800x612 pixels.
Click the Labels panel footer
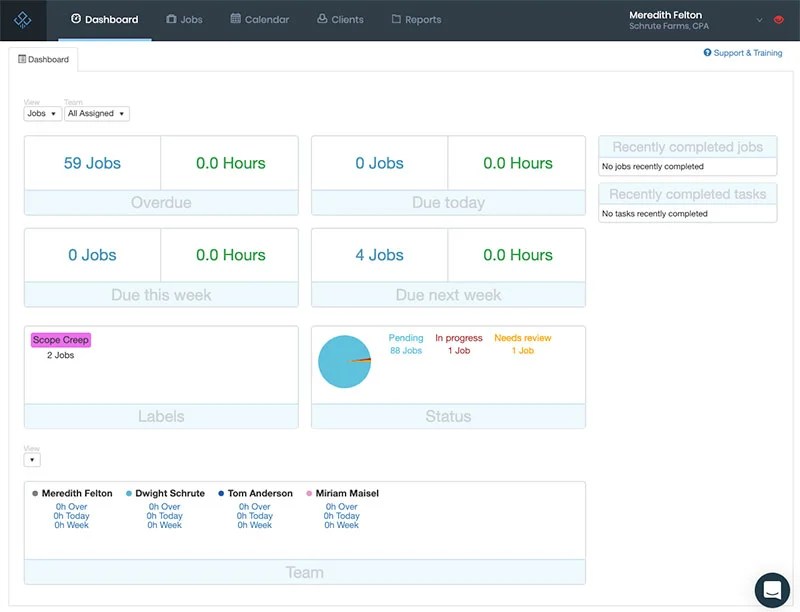point(161,416)
